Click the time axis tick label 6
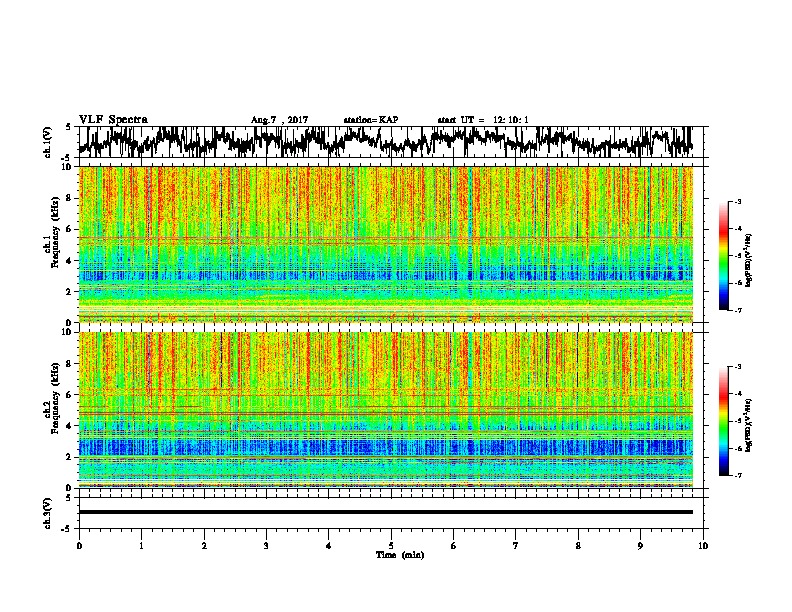Screen dimensions: 792x612 tap(454, 546)
